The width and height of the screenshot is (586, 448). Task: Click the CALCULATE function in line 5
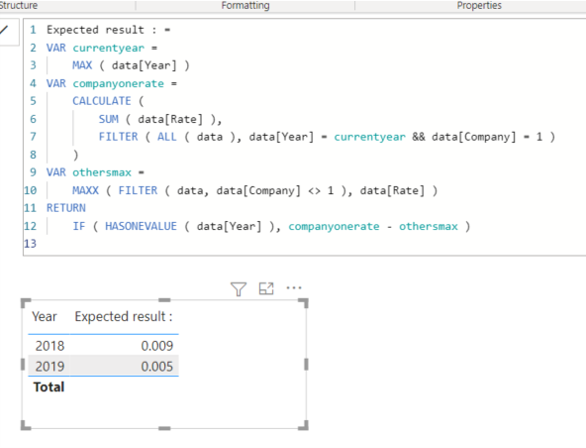pos(102,101)
